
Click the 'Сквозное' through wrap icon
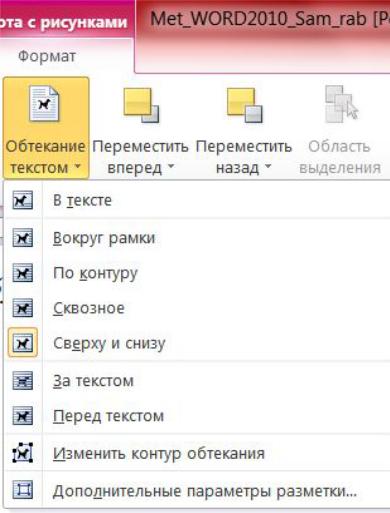(23, 308)
